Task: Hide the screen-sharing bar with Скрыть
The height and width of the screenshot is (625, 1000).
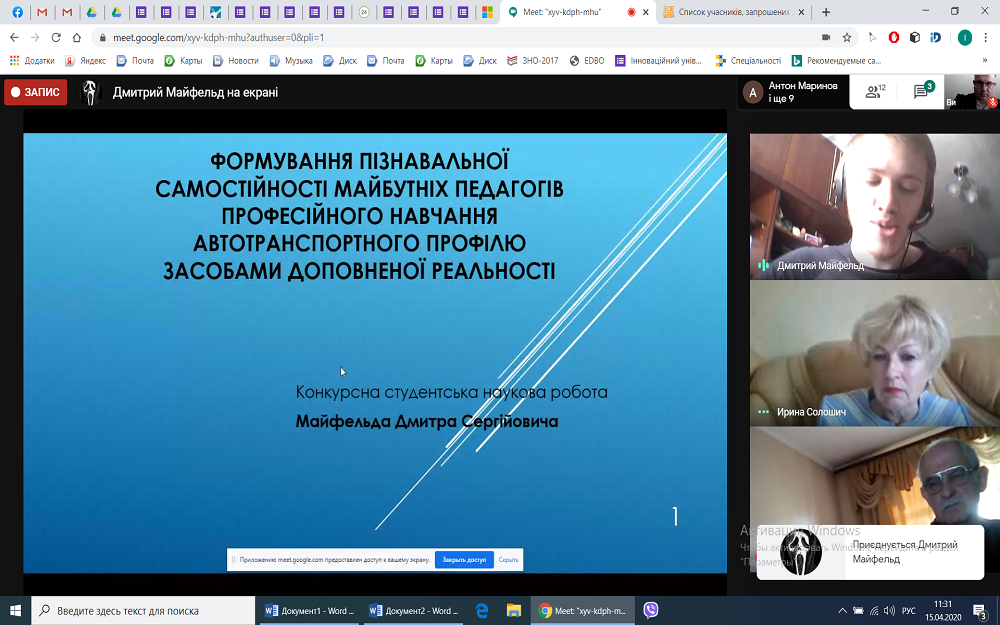Action: (508, 558)
